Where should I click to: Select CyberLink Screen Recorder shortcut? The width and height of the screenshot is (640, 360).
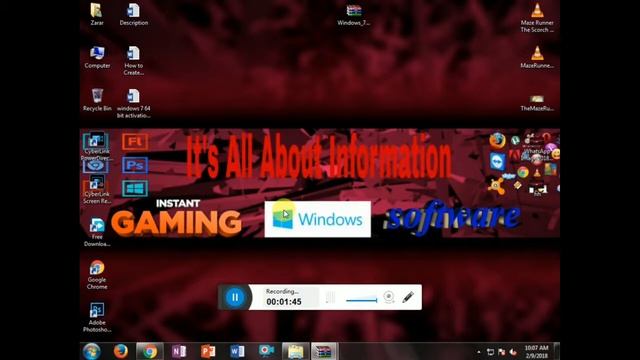[x=97, y=190]
